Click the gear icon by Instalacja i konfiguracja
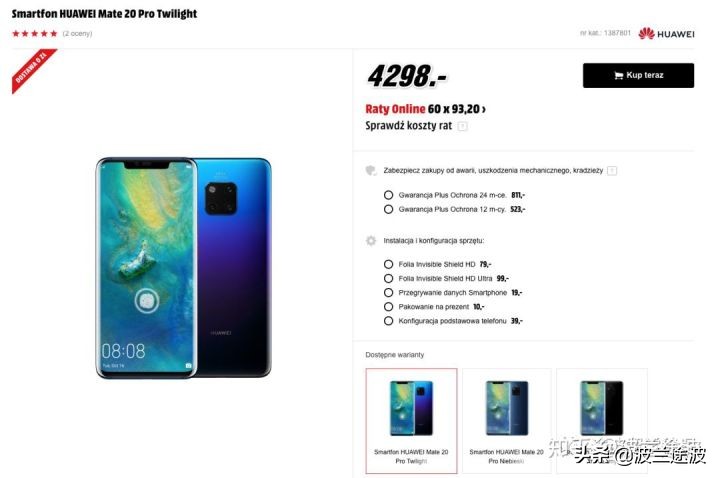The width and height of the screenshot is (720, 478). 371,240
